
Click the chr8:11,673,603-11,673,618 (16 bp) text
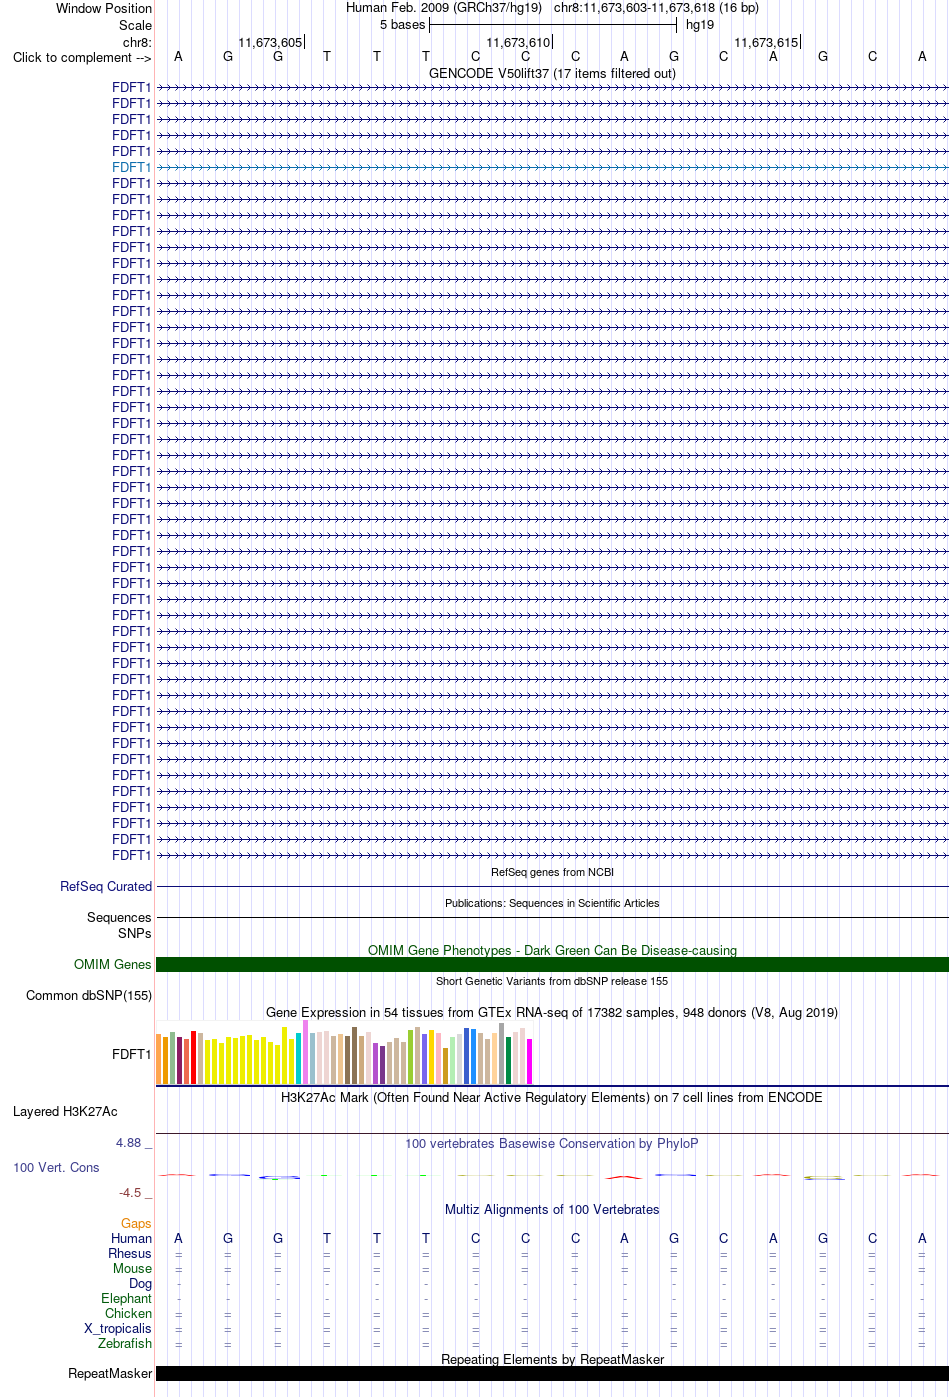(x=656, y=7)
